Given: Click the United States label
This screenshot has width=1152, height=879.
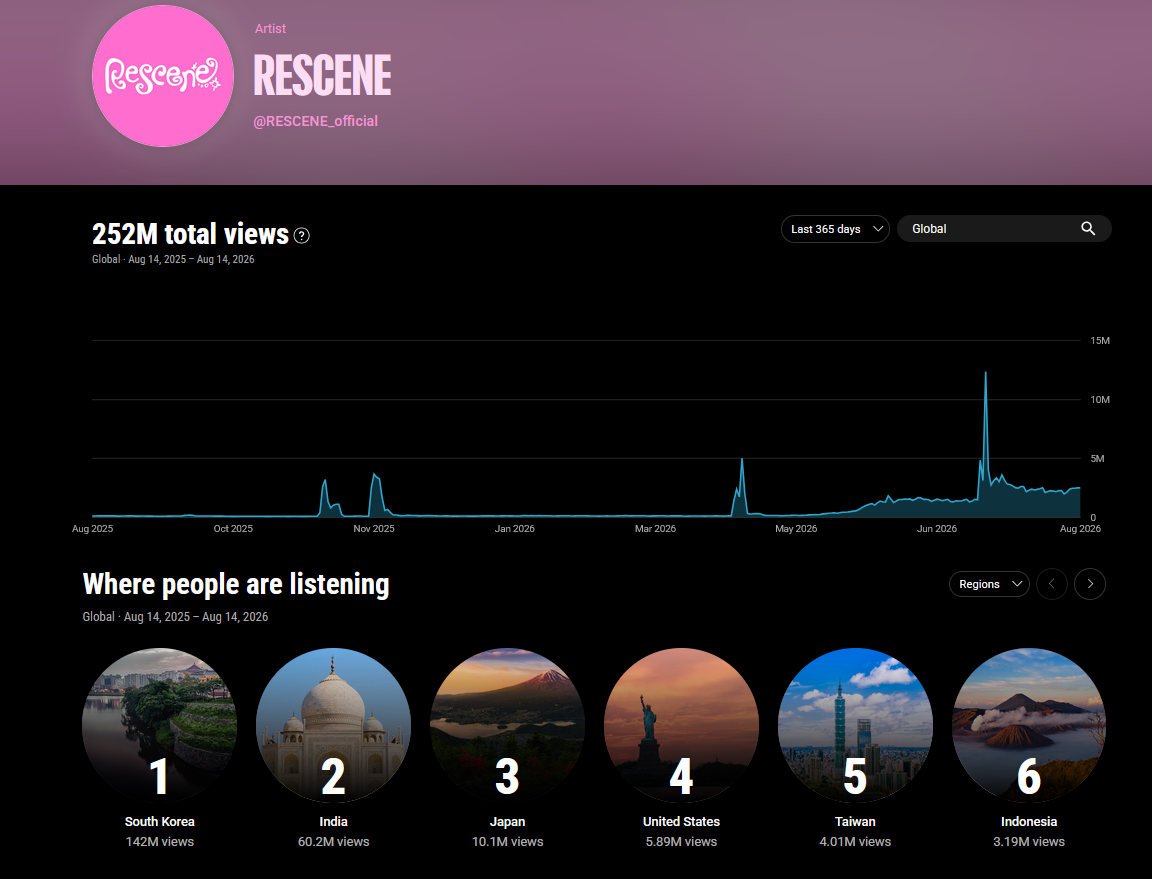Looking at the screenshot, I should [681, 822].
